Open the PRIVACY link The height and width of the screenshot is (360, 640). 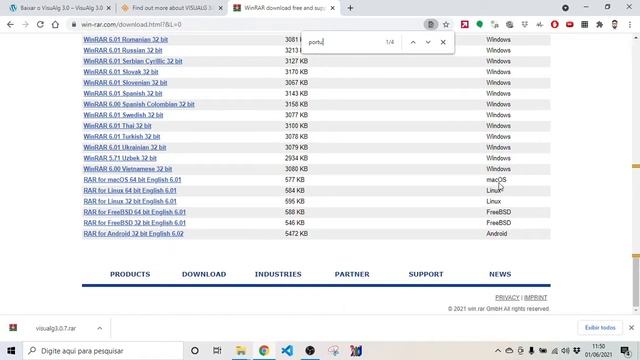pyautogui.click(x=507, y=298)
